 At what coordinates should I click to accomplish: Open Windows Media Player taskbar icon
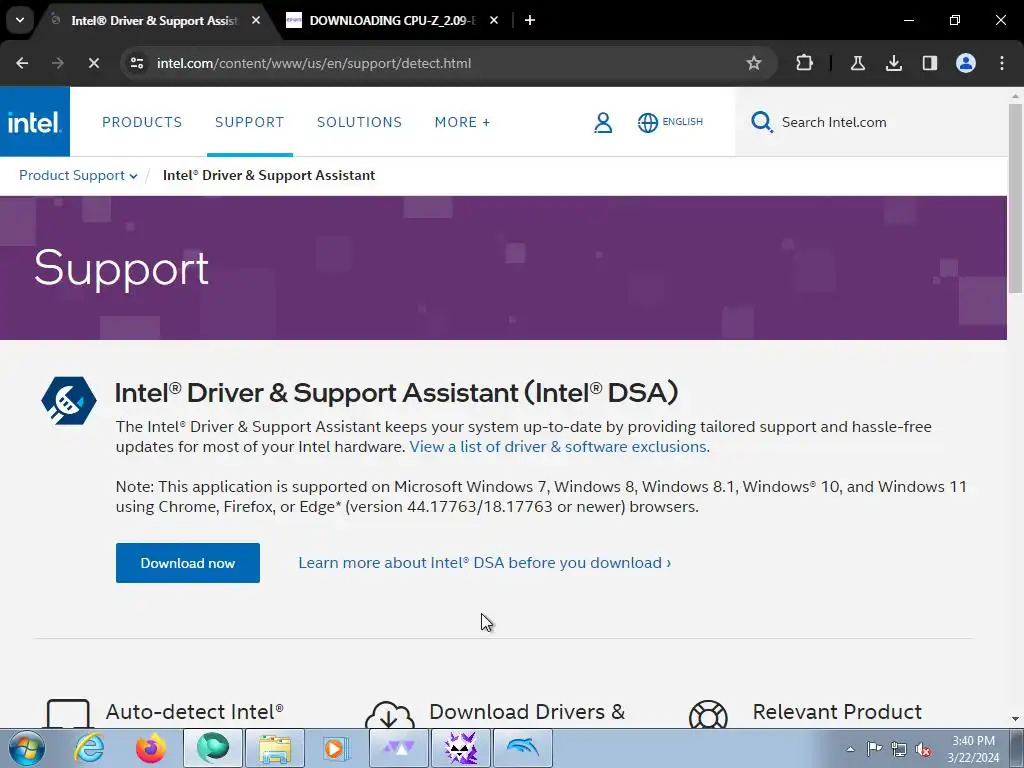(x=336, y=748)
